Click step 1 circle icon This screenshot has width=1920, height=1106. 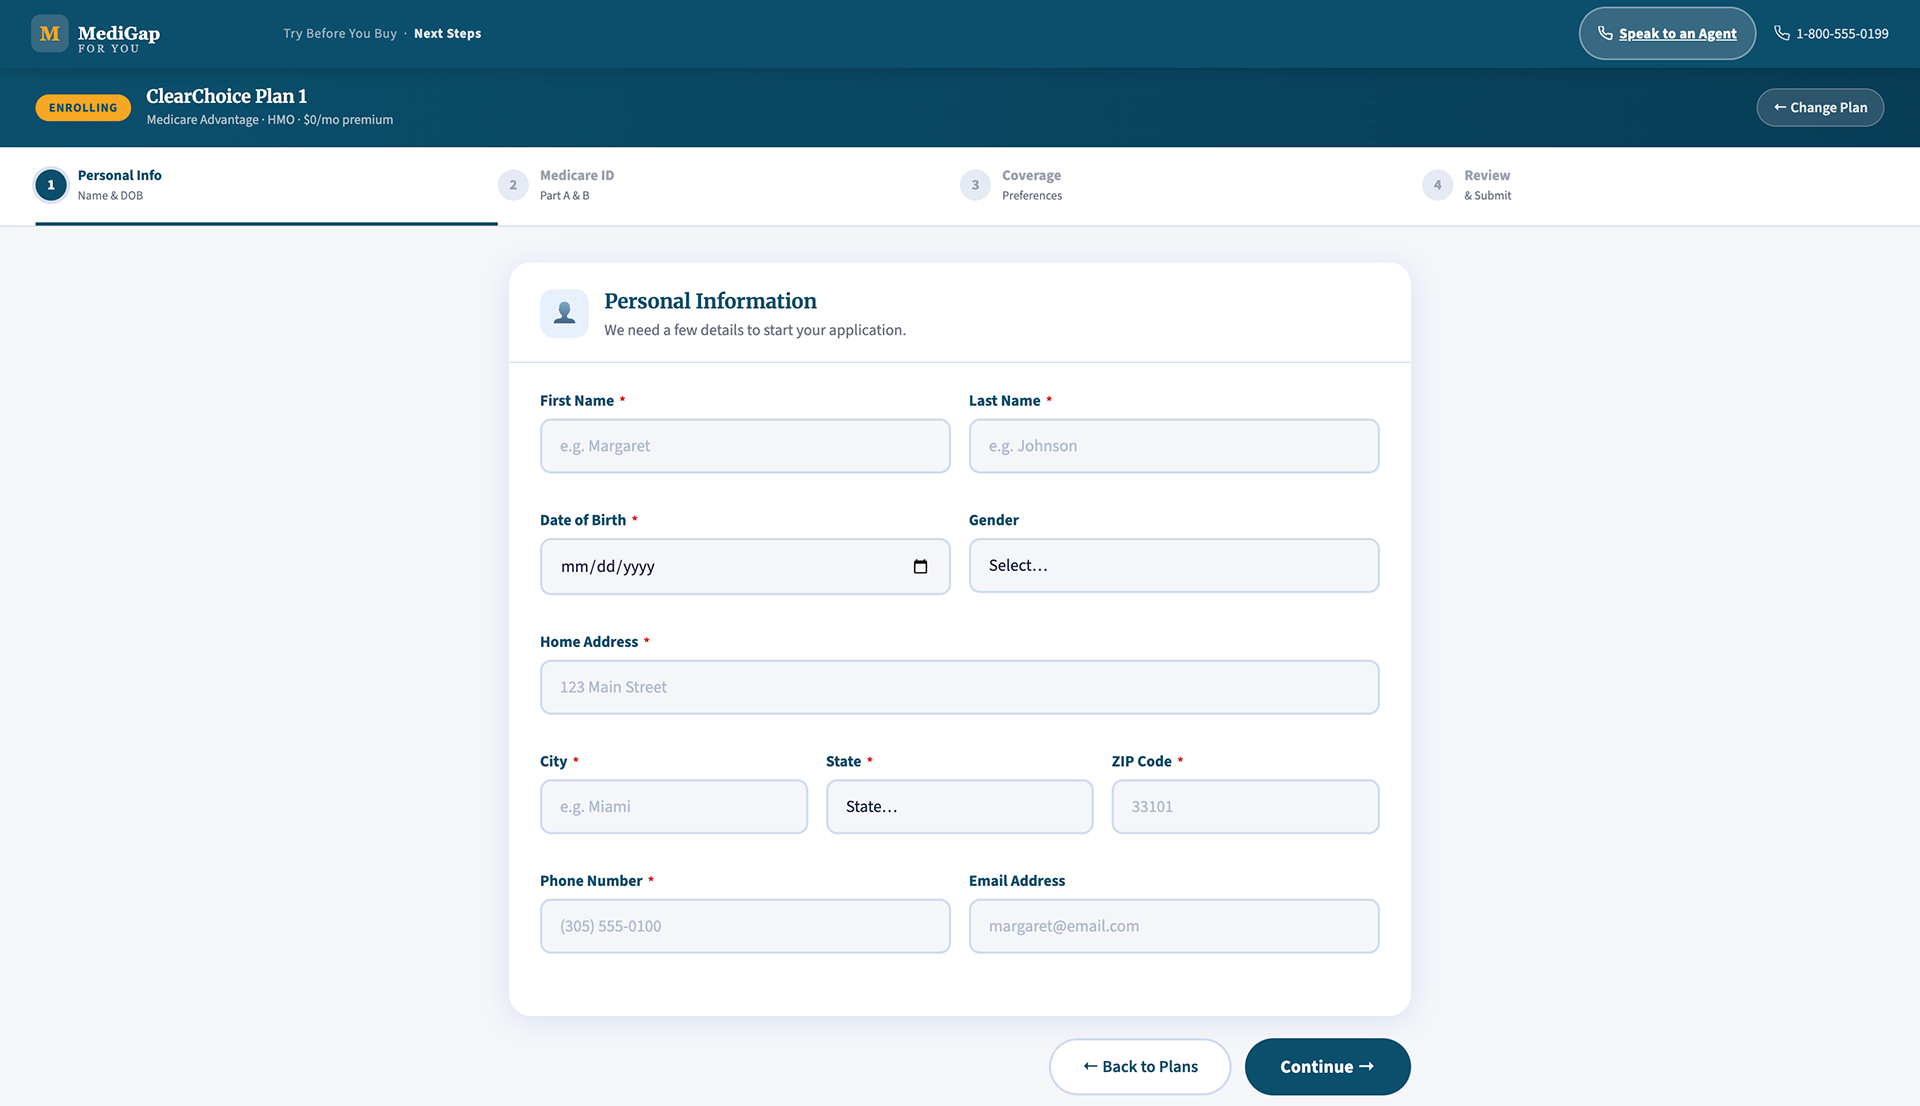[51, 185]
